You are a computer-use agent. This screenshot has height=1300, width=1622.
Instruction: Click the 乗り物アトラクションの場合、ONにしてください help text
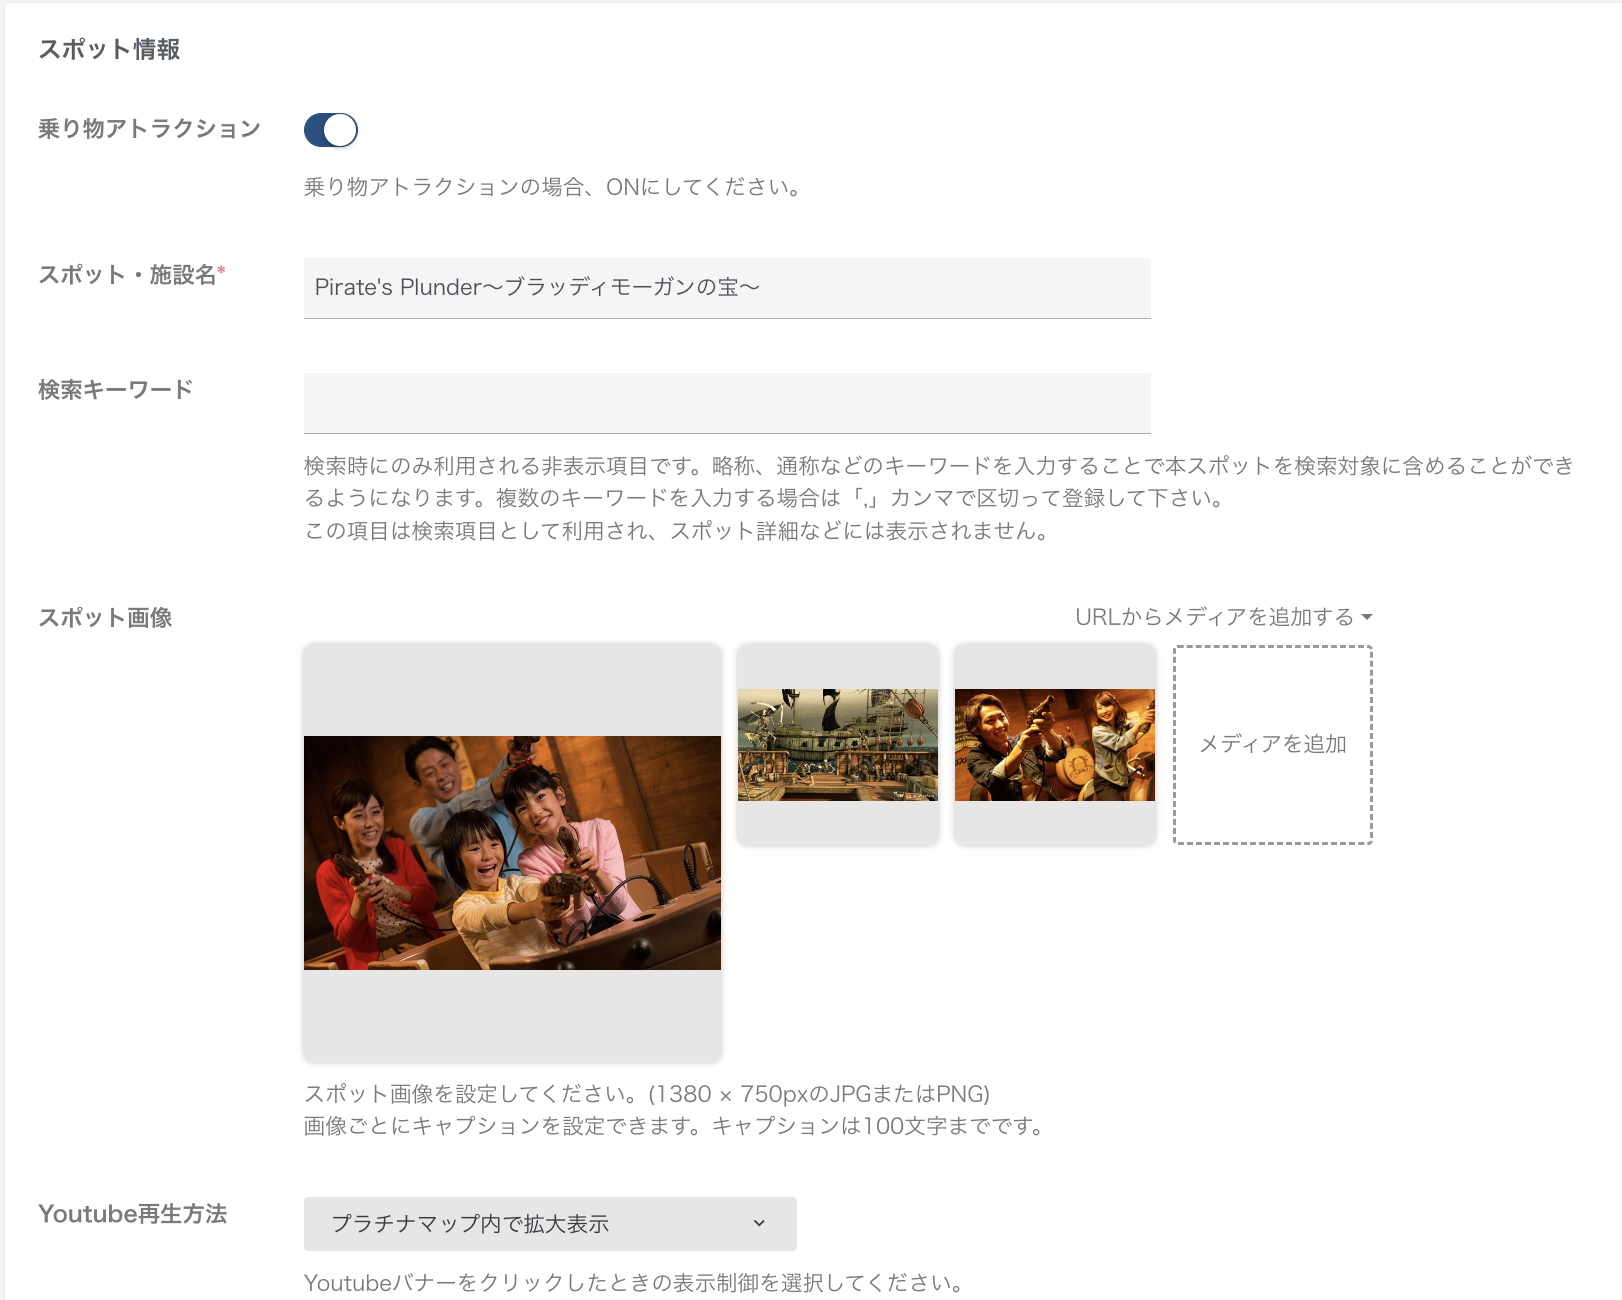(x=553, y=187)
